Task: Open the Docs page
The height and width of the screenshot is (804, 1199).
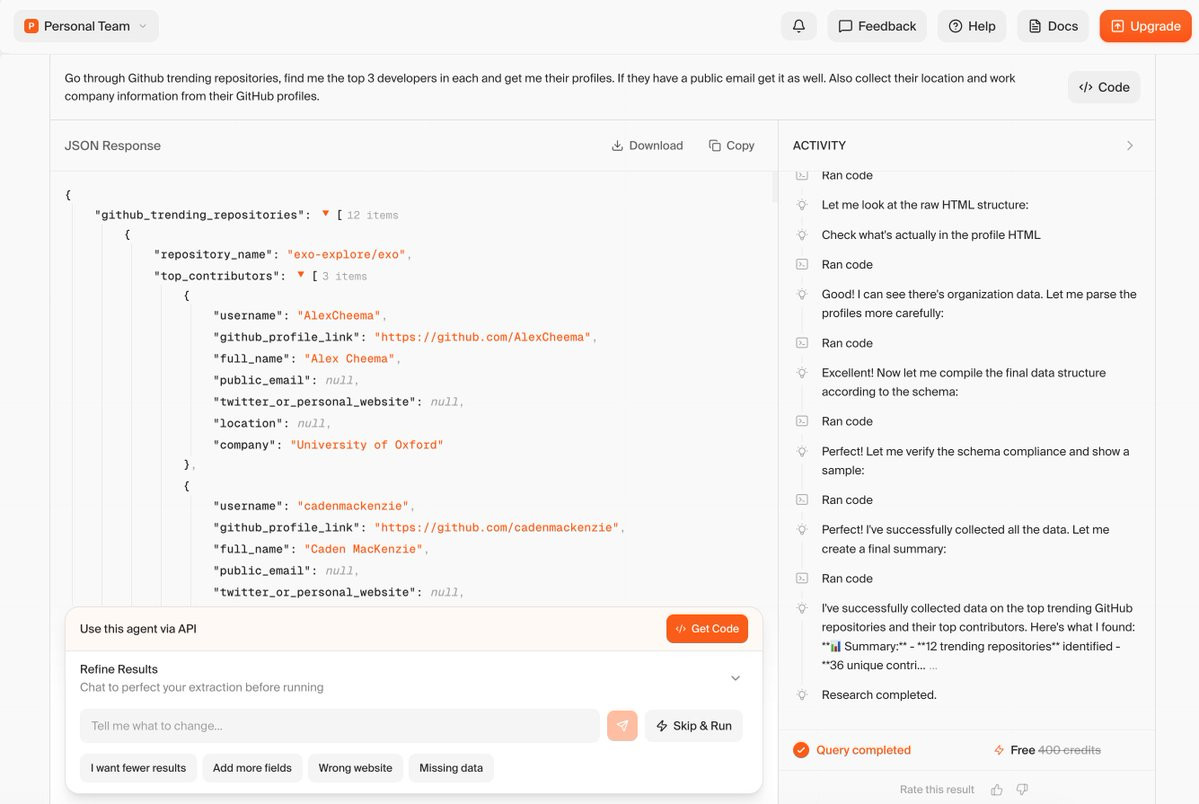Action: (x=1053, y=26)
